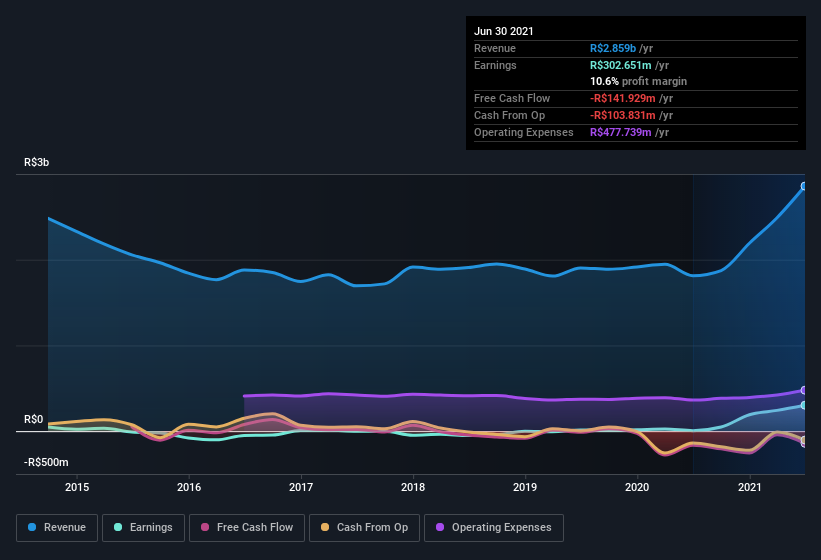Click the 2019 x-axis label

coord(525,487)
